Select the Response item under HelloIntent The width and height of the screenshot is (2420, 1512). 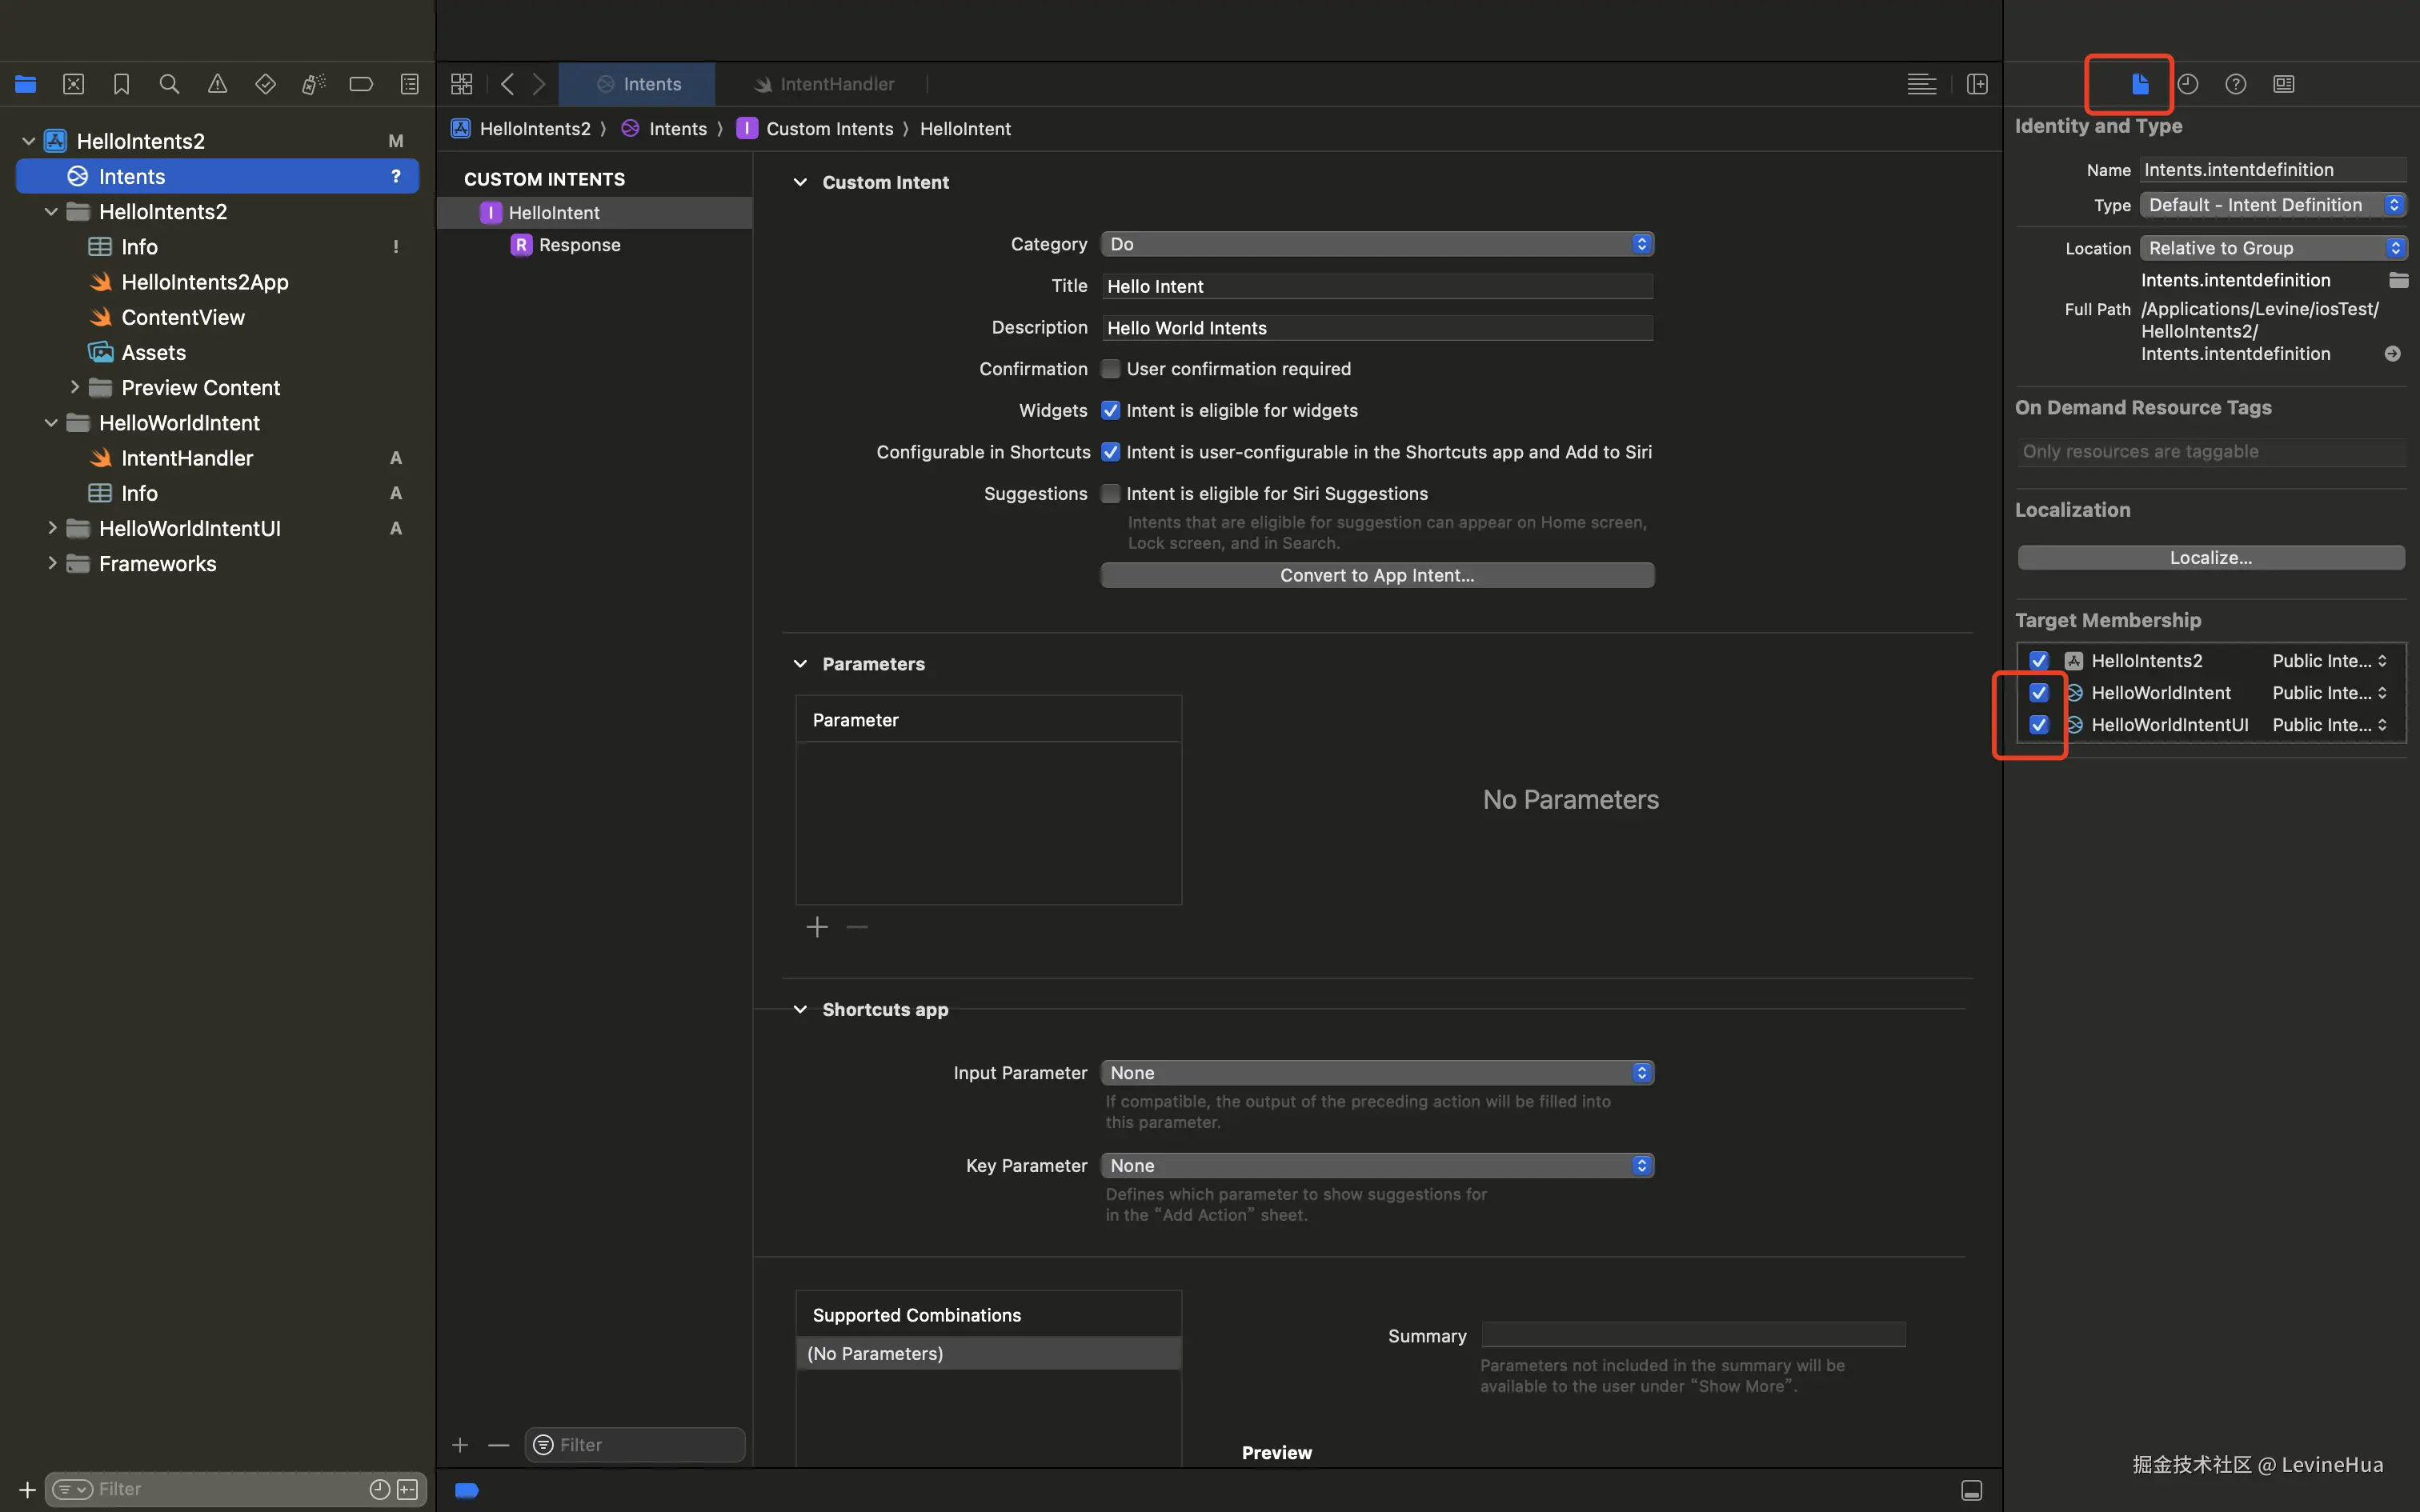click(578, 245)
